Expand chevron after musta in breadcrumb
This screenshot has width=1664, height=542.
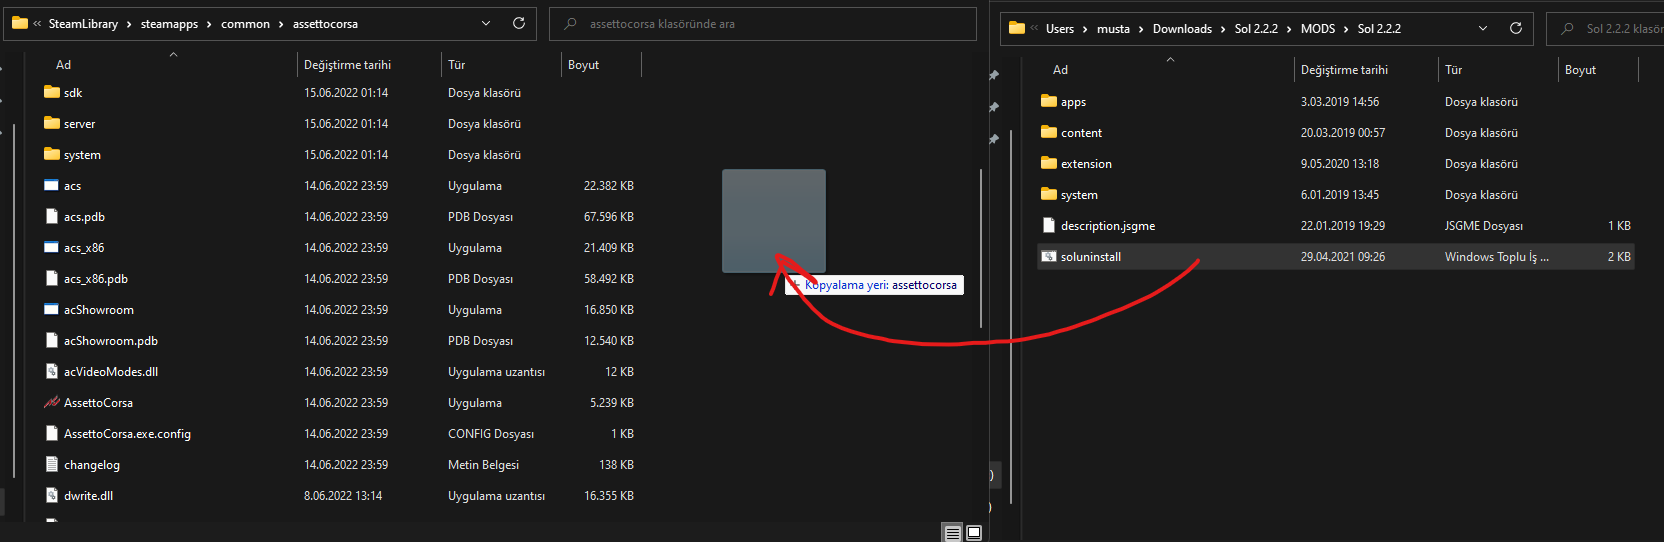(1141, 29)
